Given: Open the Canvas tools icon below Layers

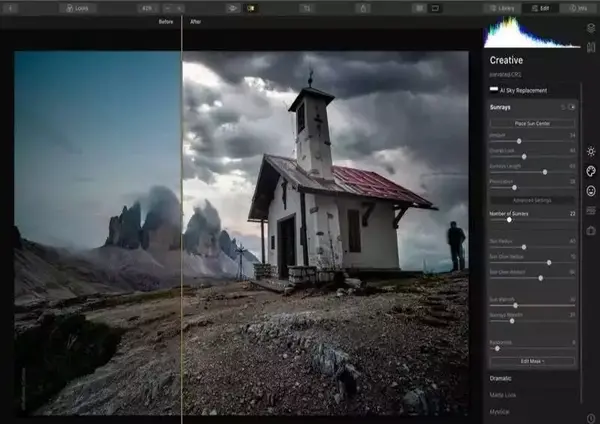Looking at the screenshot, I should (591, 47).
